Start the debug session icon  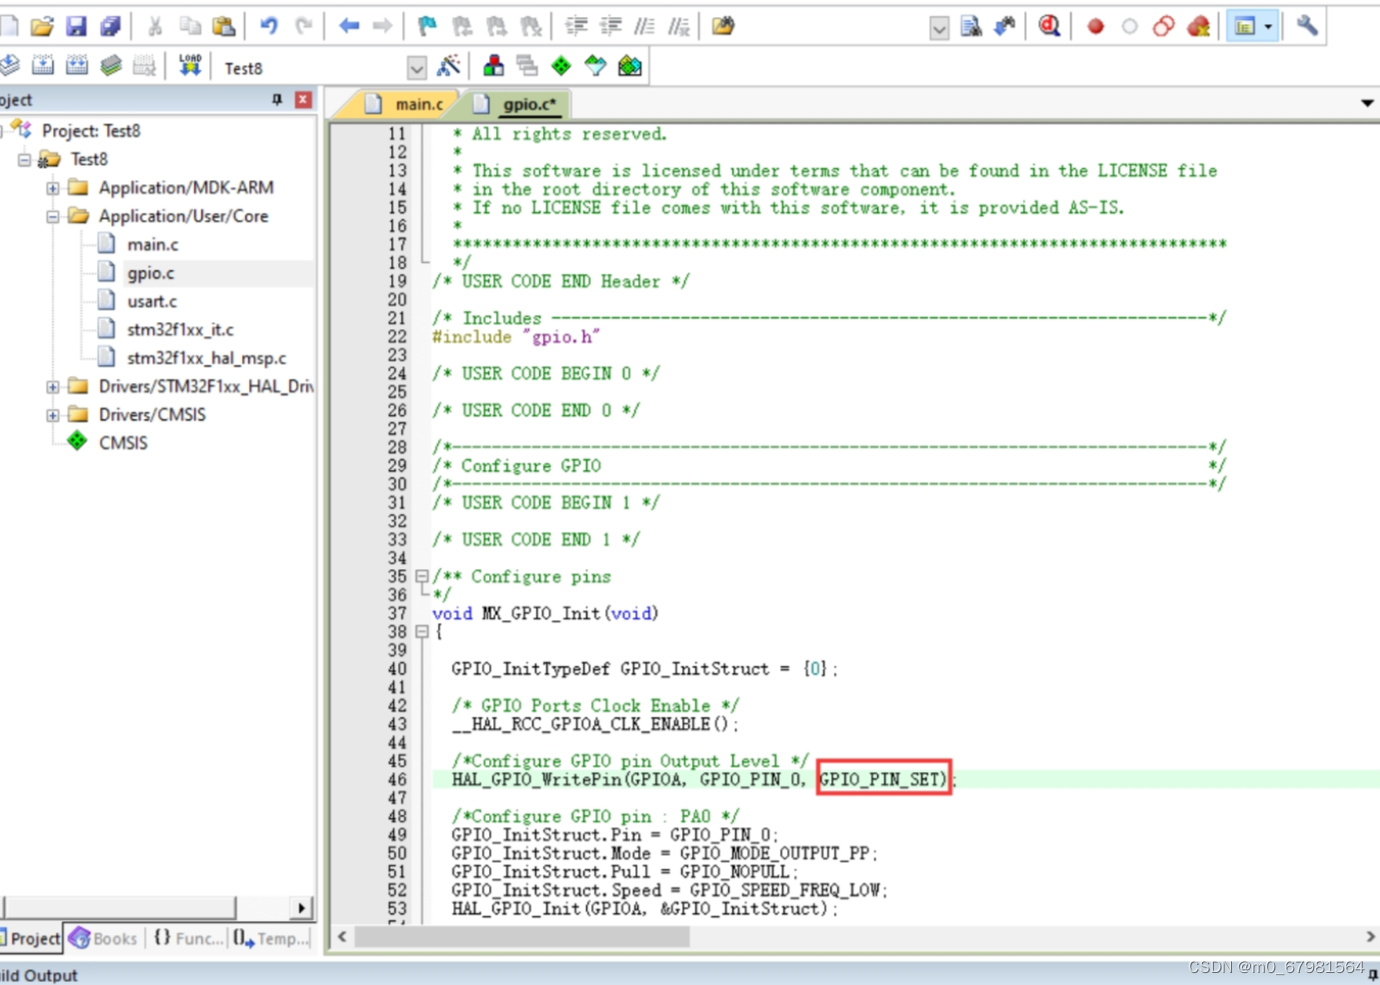tap(1049, 26)
